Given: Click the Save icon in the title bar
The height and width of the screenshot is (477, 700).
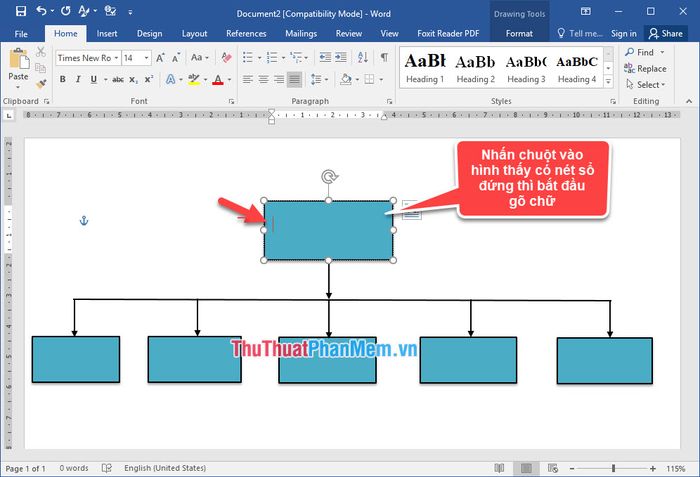Looking at the screenshot, I should click(x=21, y=11).
